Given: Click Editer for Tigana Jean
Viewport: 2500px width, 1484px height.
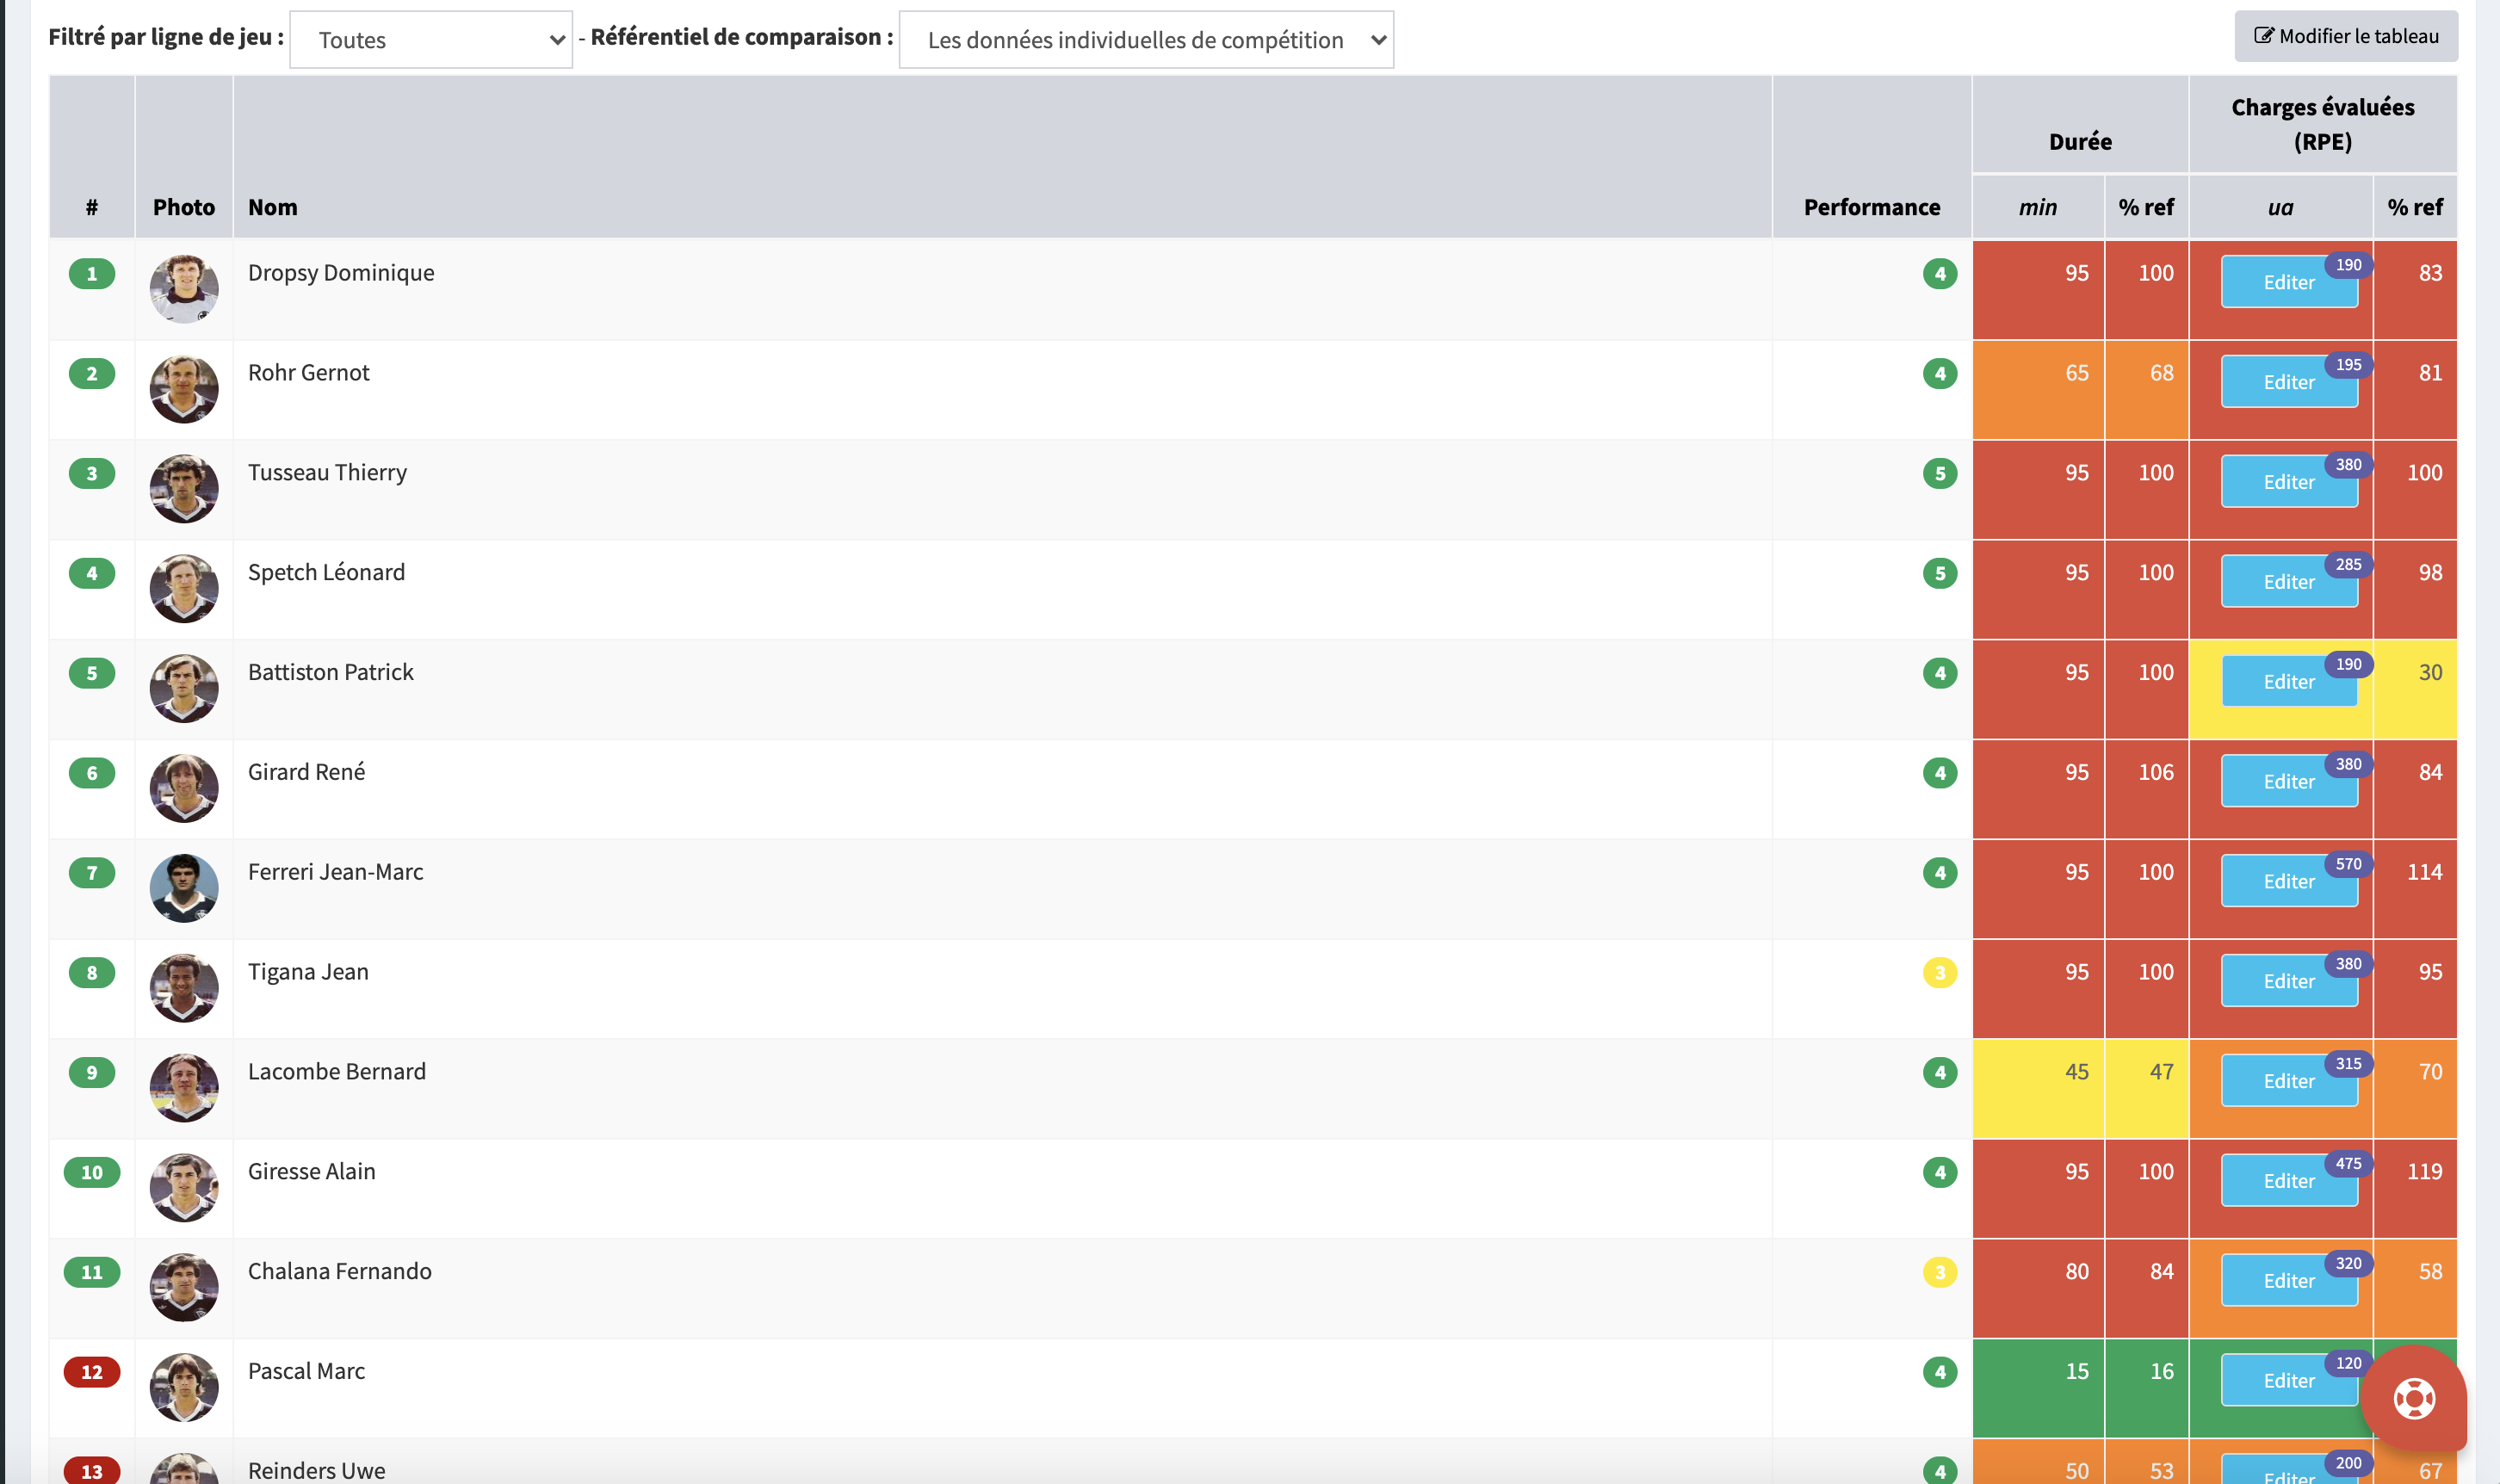Looking at the screenshot, I should click(2289, 982).
